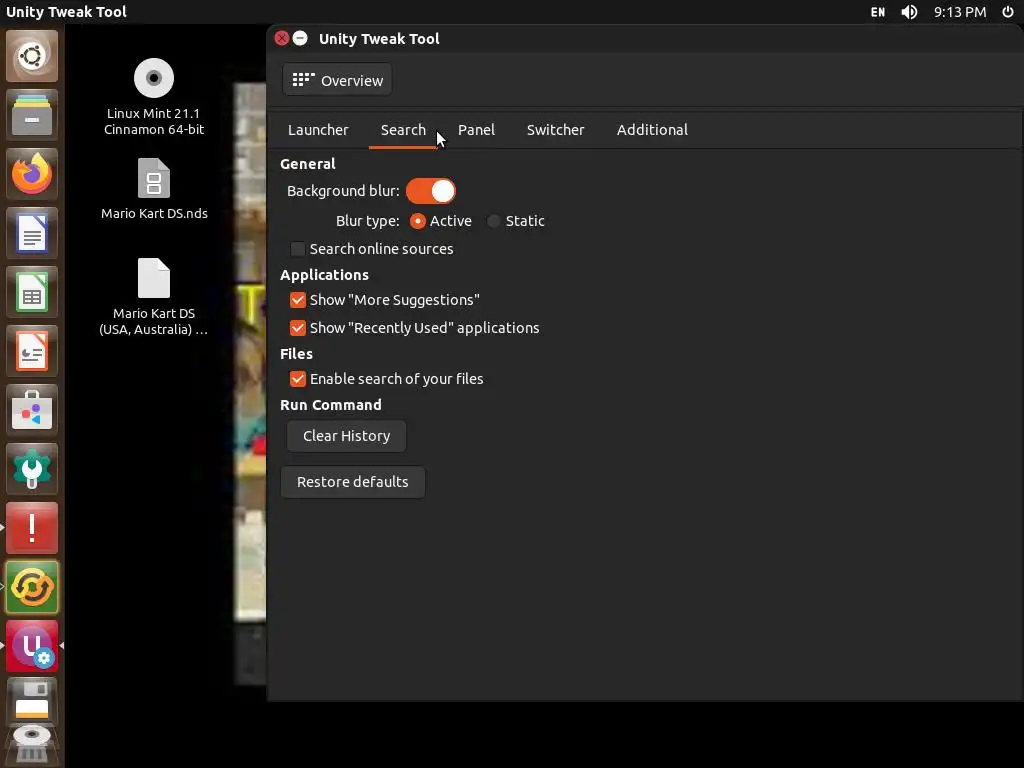Open the power session menu icon

click(x=1008, y=12)
